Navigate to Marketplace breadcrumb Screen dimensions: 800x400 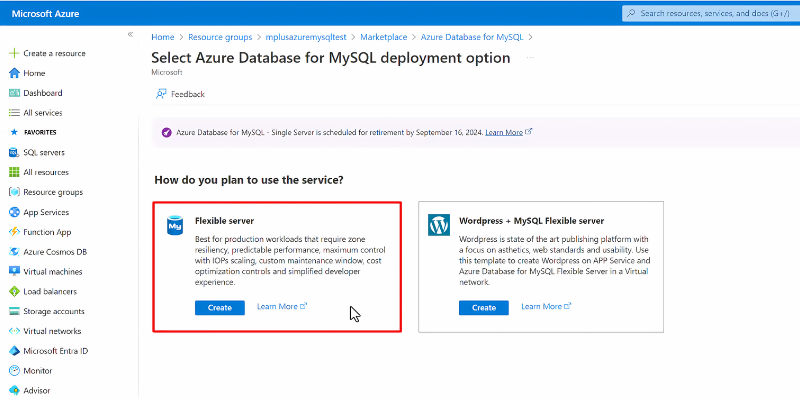(384, 37)
